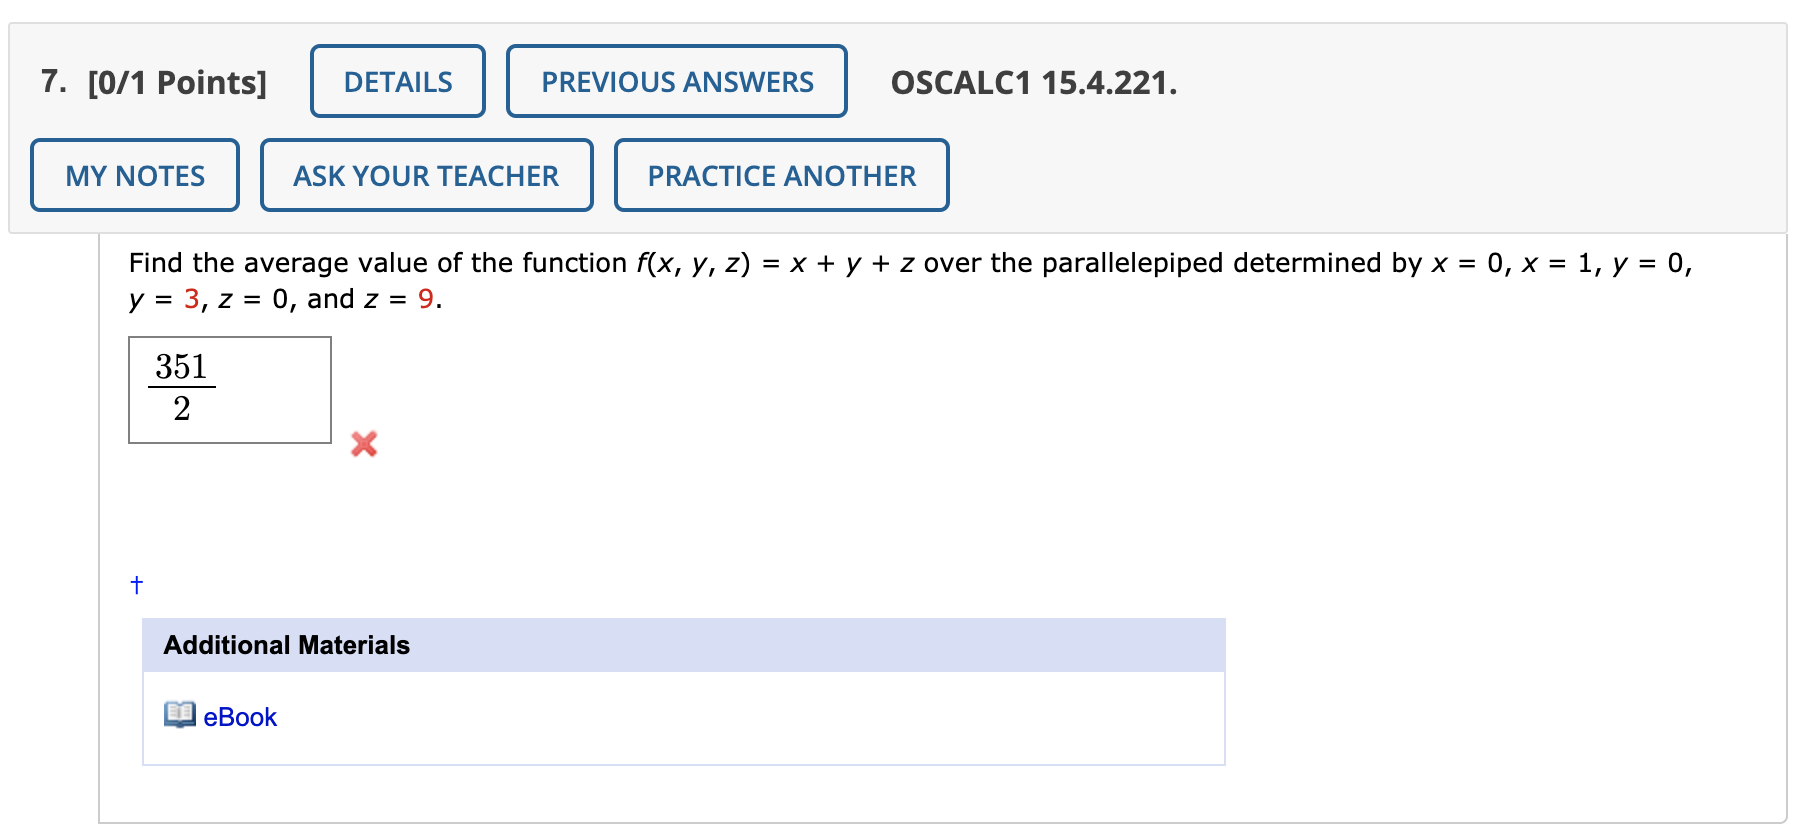Click the OSCALC1 15.4.221 question code
This screenshot has height=838, width=1798.
tap(1034, 82)
